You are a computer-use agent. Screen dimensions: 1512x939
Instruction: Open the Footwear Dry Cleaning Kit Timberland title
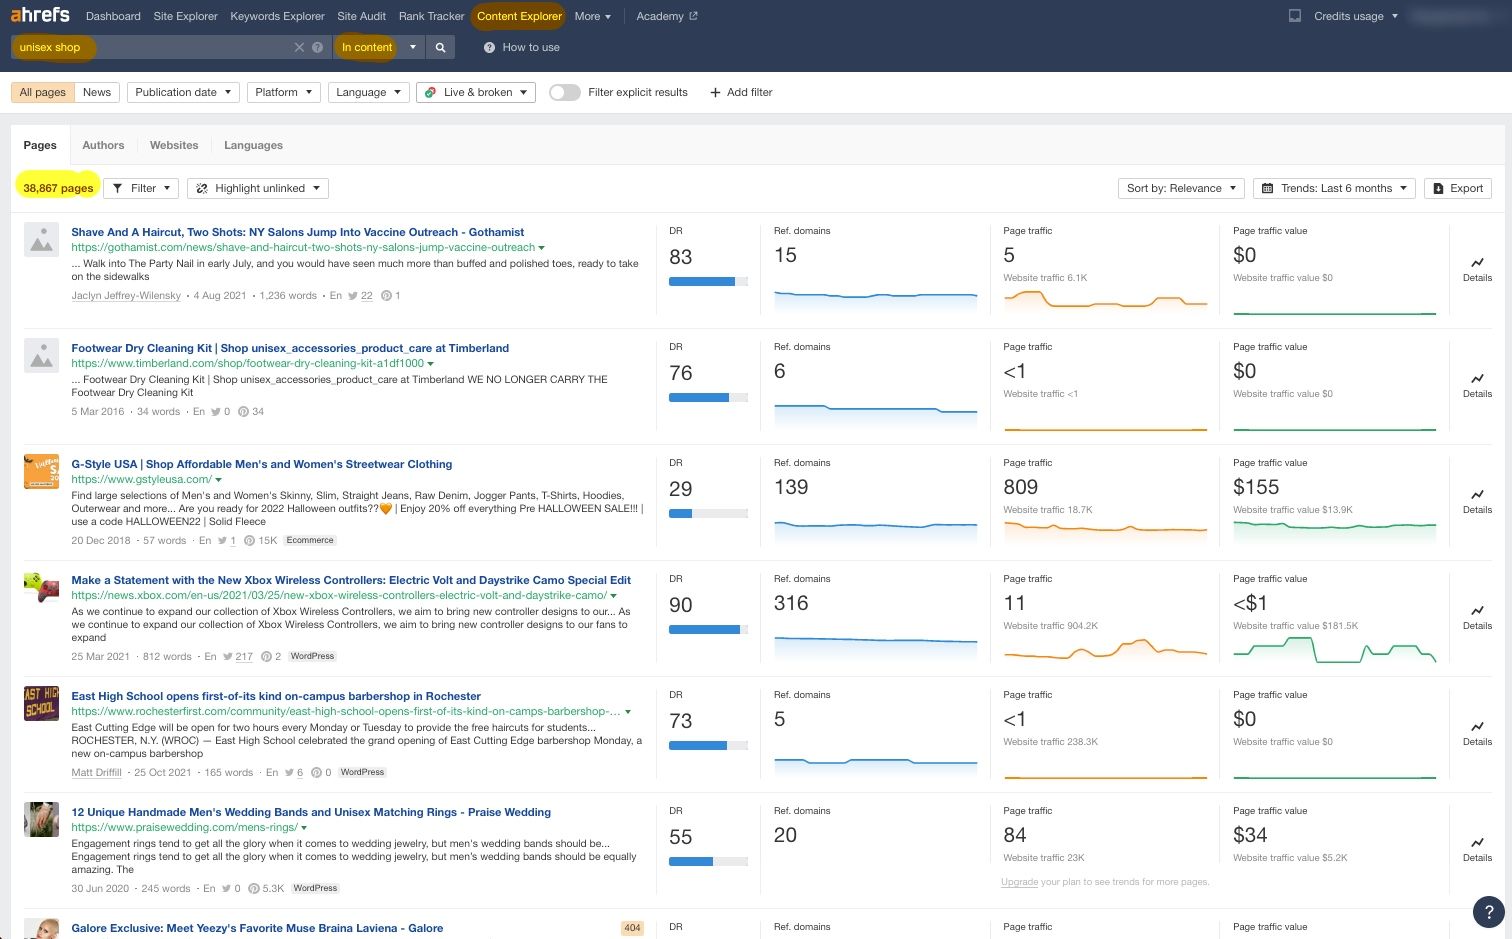[x=290, y=348]
